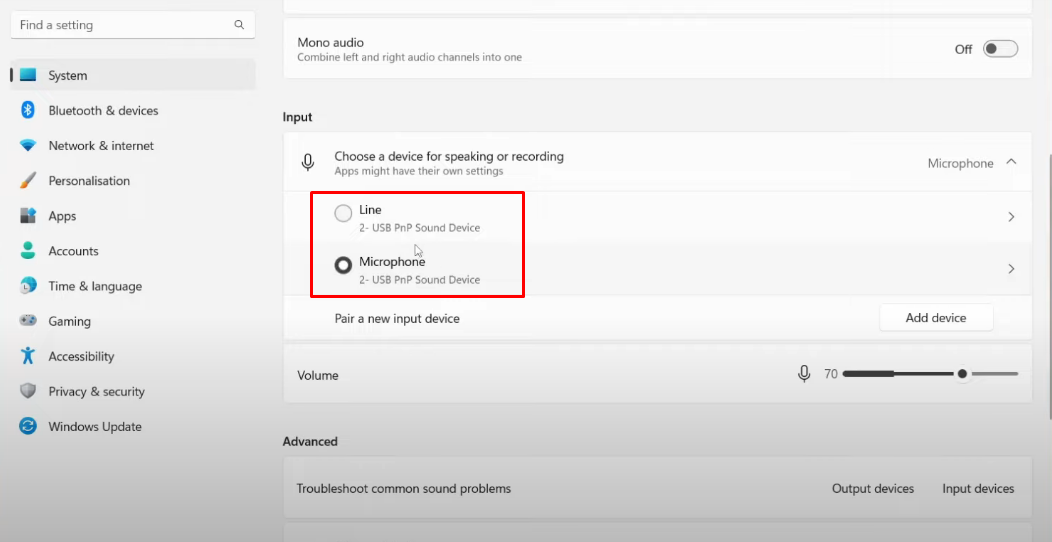
Task: Click the Windows Update sync icon
Action: coord(28,426)
